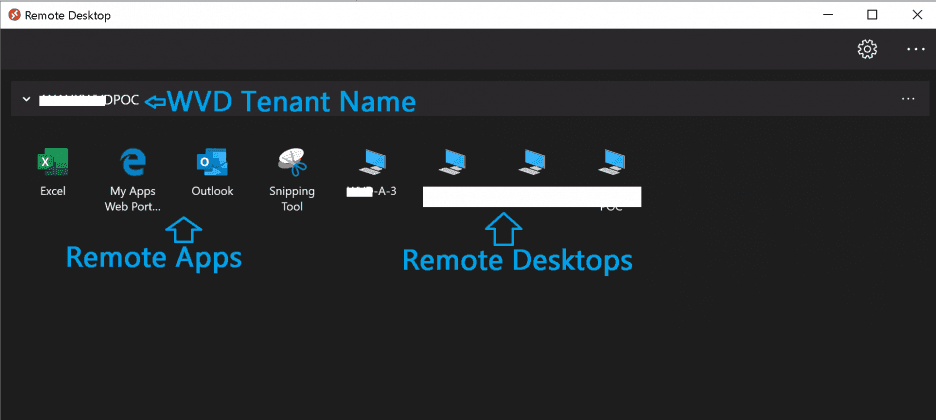The height and width of the screenshot is (420, 936).
Task: Minimize the Remote Desktop window
Action: pyautogui.click(x=826, y=15)
